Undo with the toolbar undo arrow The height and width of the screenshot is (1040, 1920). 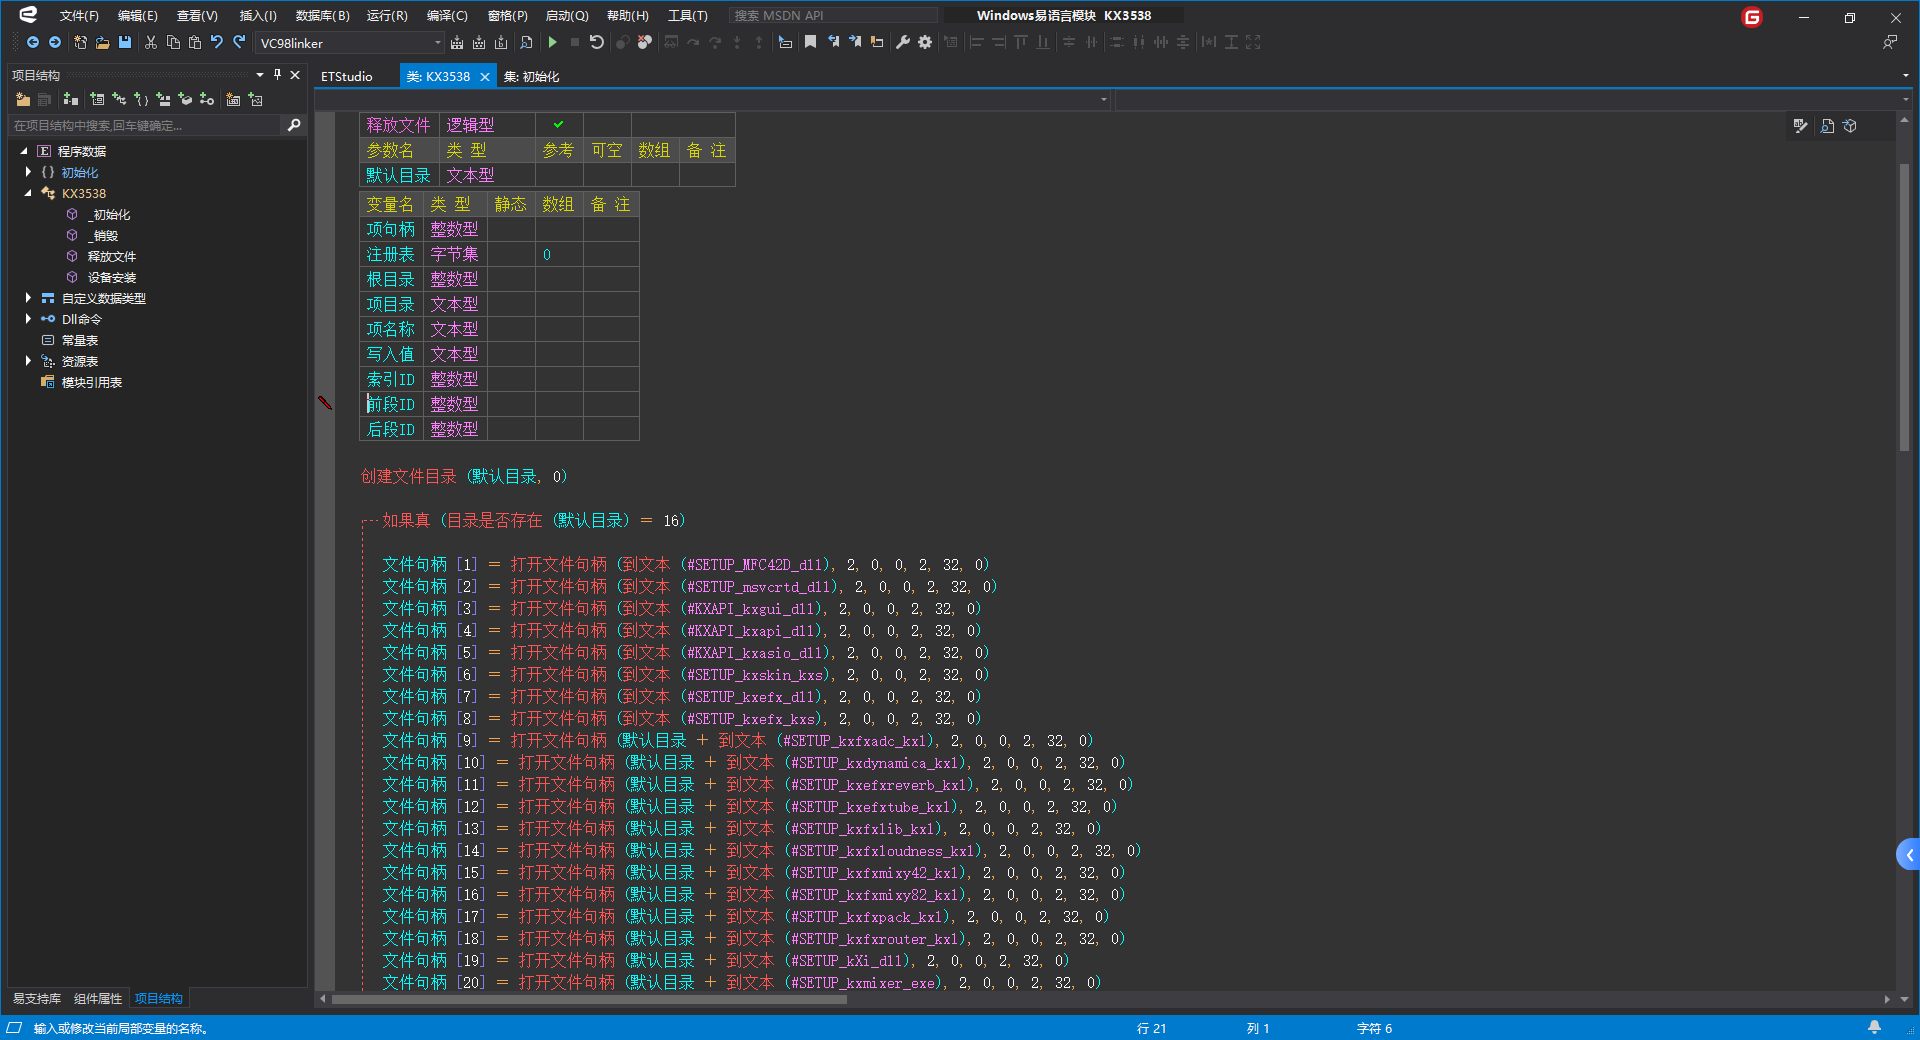point(217,42)
